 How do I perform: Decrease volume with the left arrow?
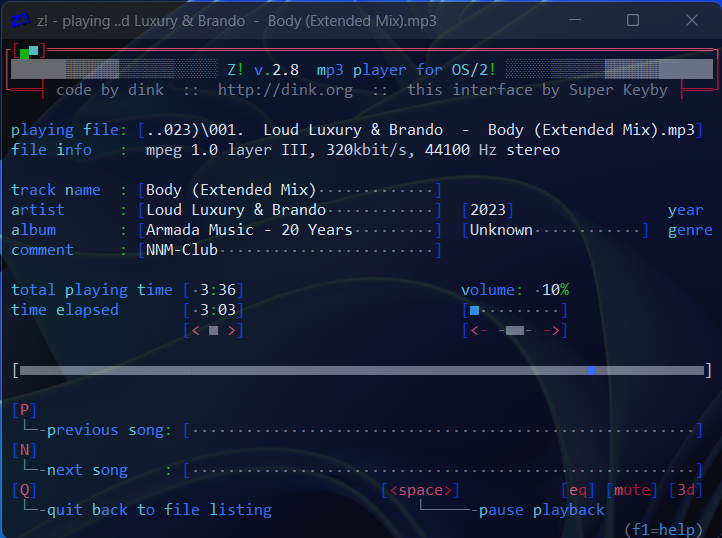click(479, 330)
